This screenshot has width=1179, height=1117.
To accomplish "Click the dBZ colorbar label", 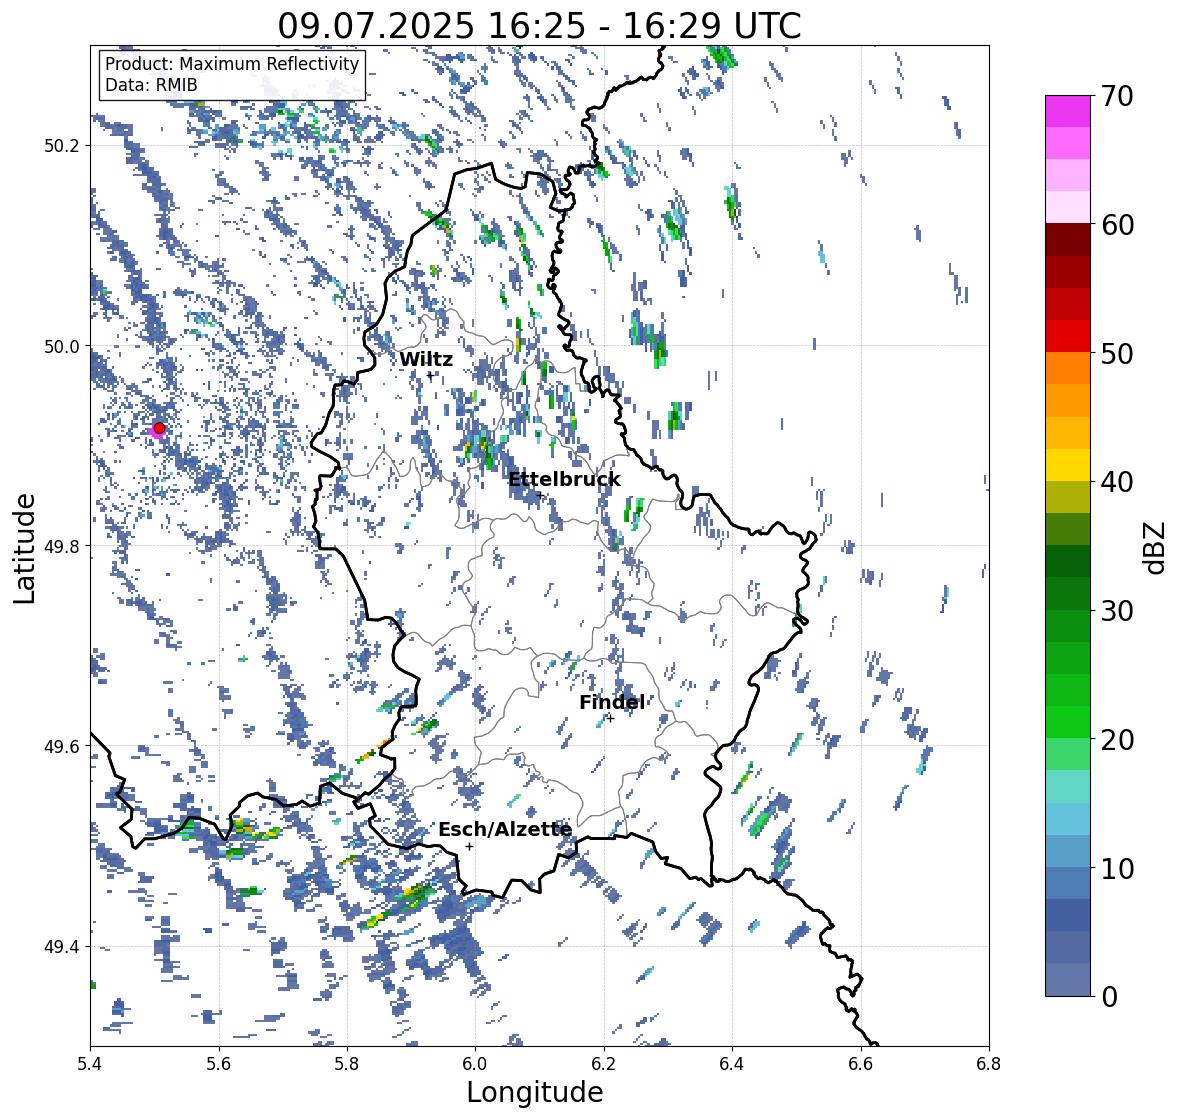I will click(x=1156, y=547).
